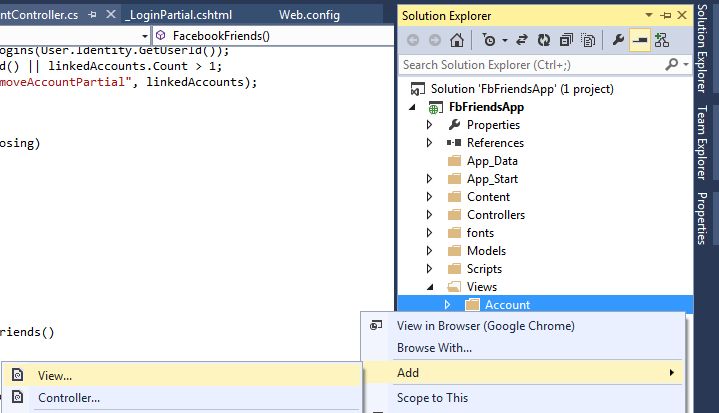The height and width of the screenshot is (413, 719).
Task: Click the browser icon beside View in Browser
Action: tap(376, 325)
